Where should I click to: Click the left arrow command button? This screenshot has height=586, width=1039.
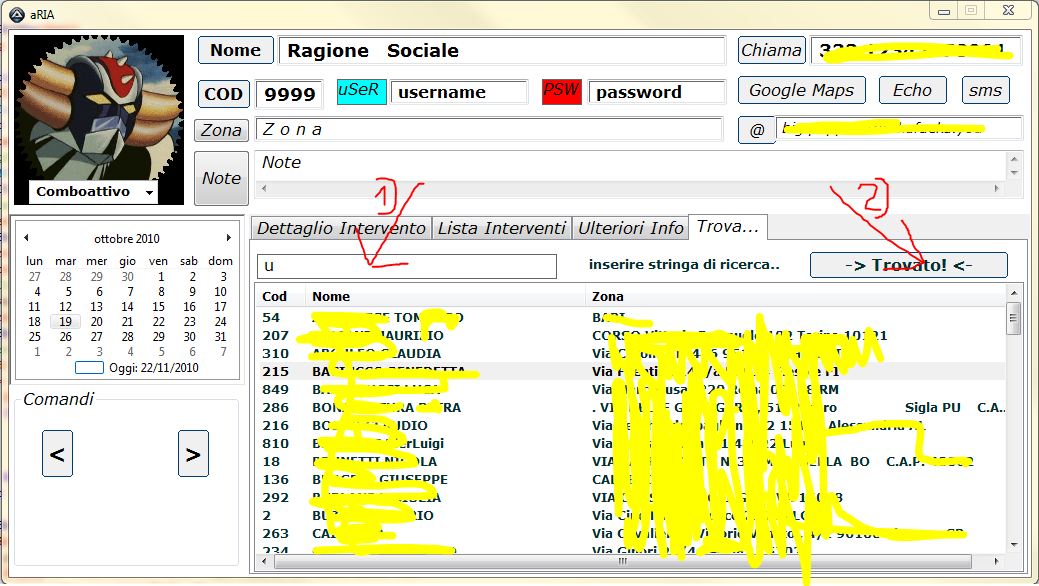point(57,454)
